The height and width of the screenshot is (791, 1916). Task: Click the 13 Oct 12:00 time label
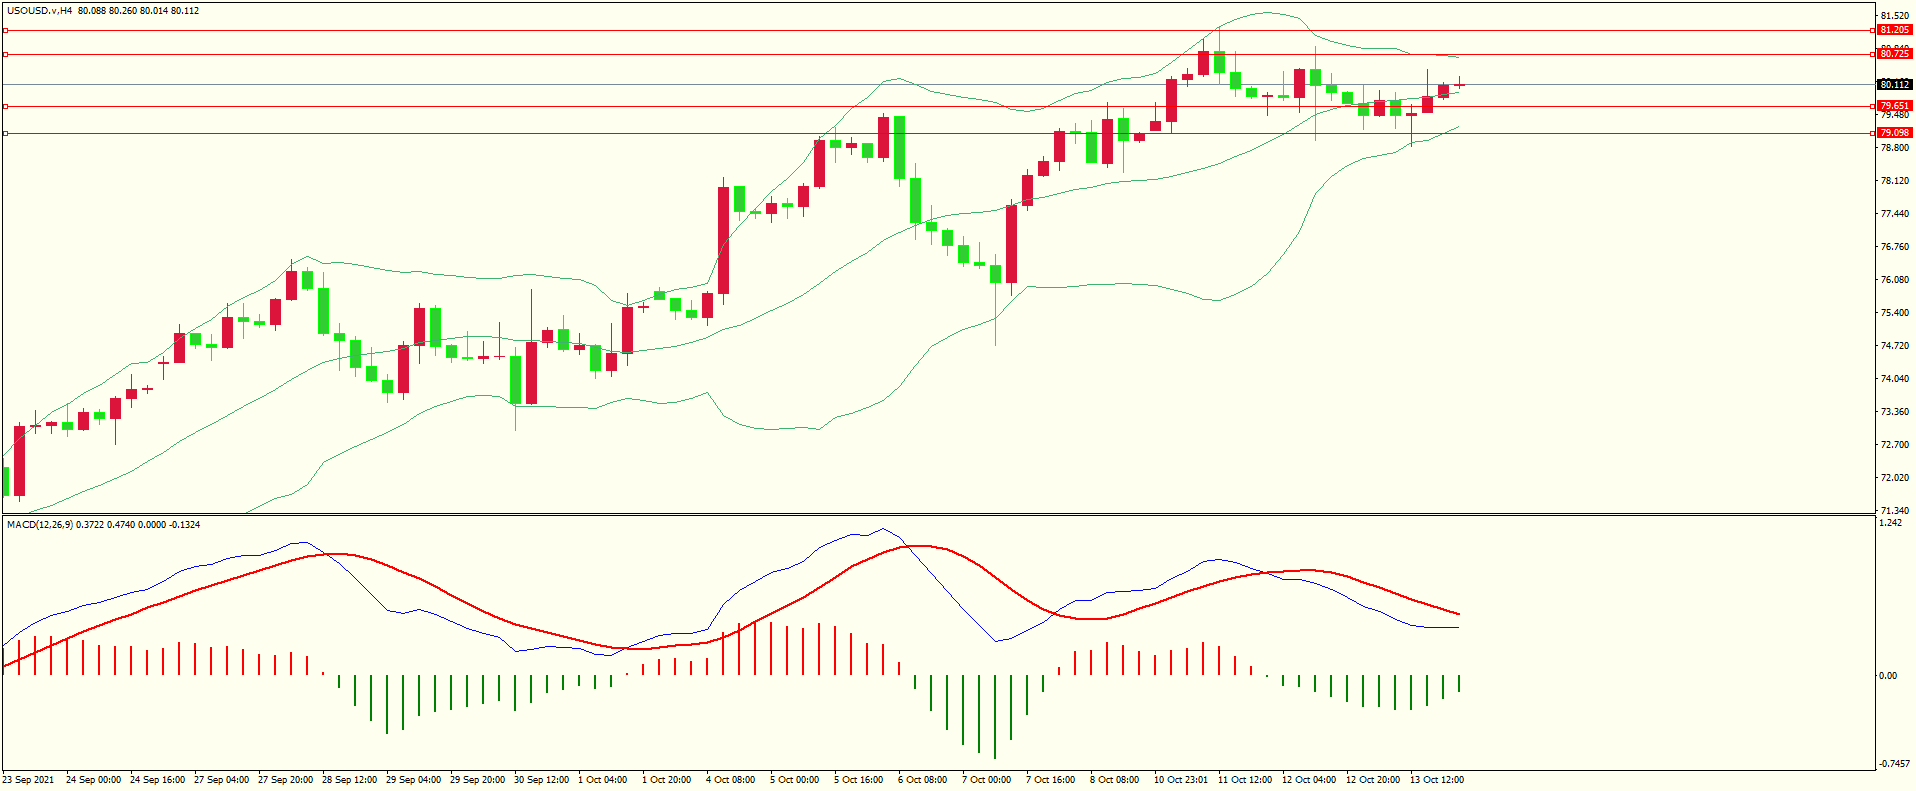click(x=1436, y=780)
